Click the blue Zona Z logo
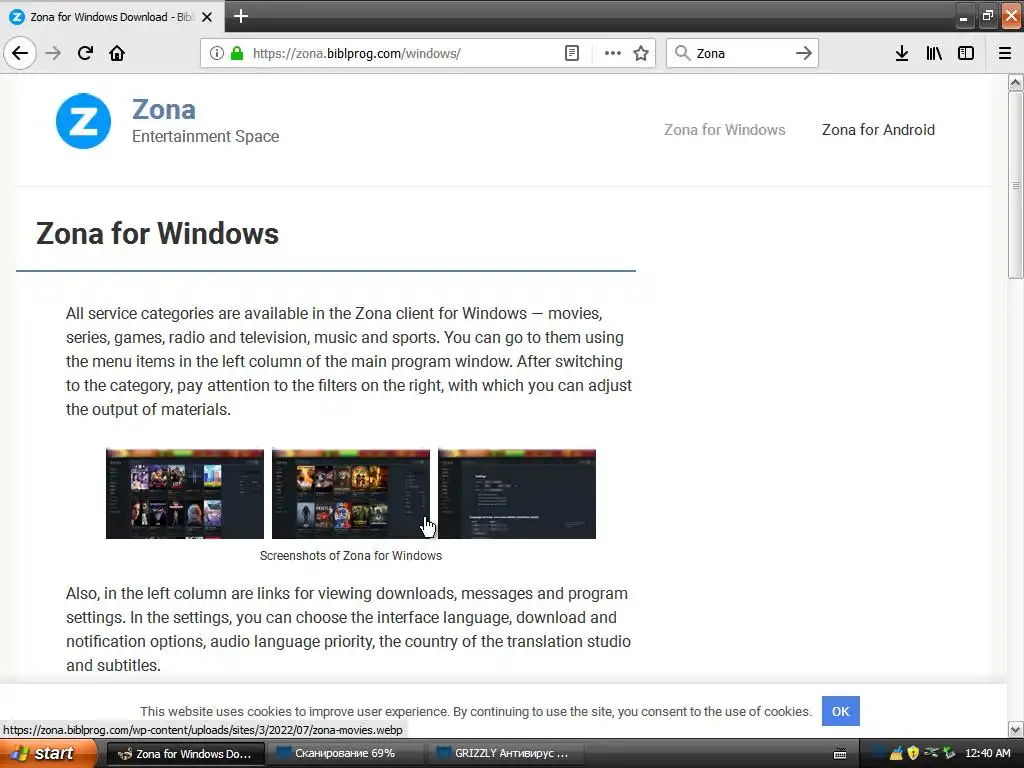 (83, 121)
